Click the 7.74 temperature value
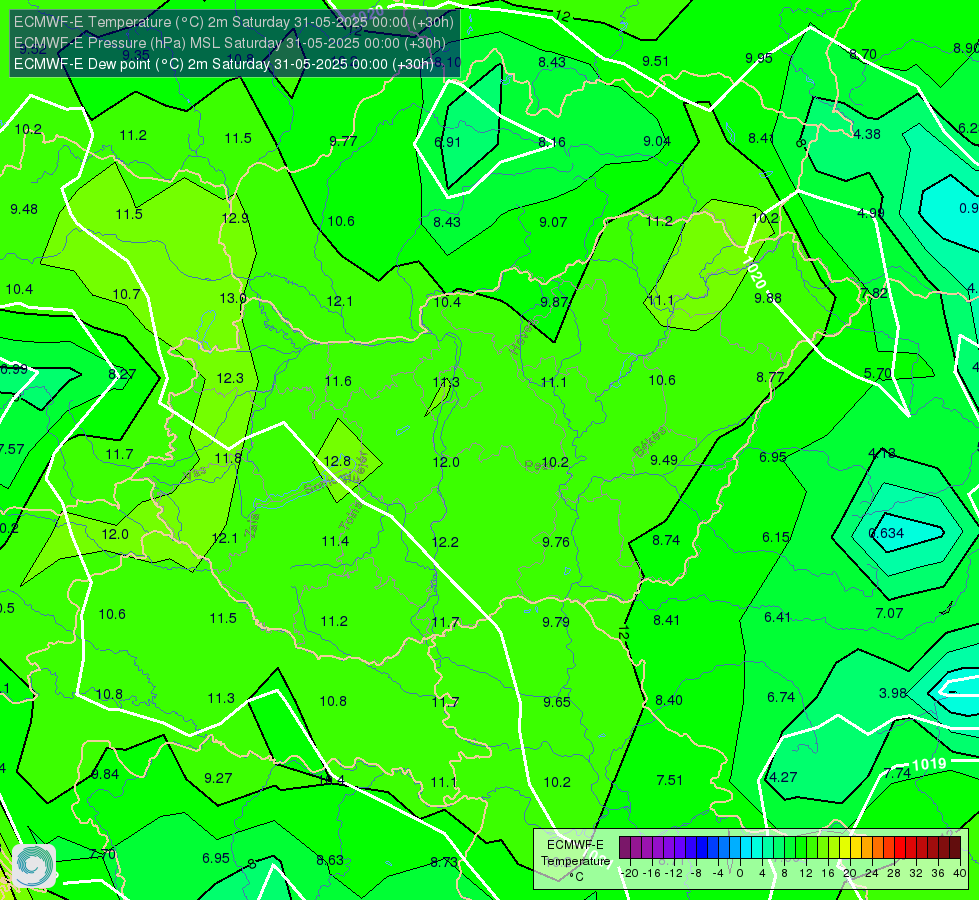This screenshot has height=900, width=979. pos(897,773)
